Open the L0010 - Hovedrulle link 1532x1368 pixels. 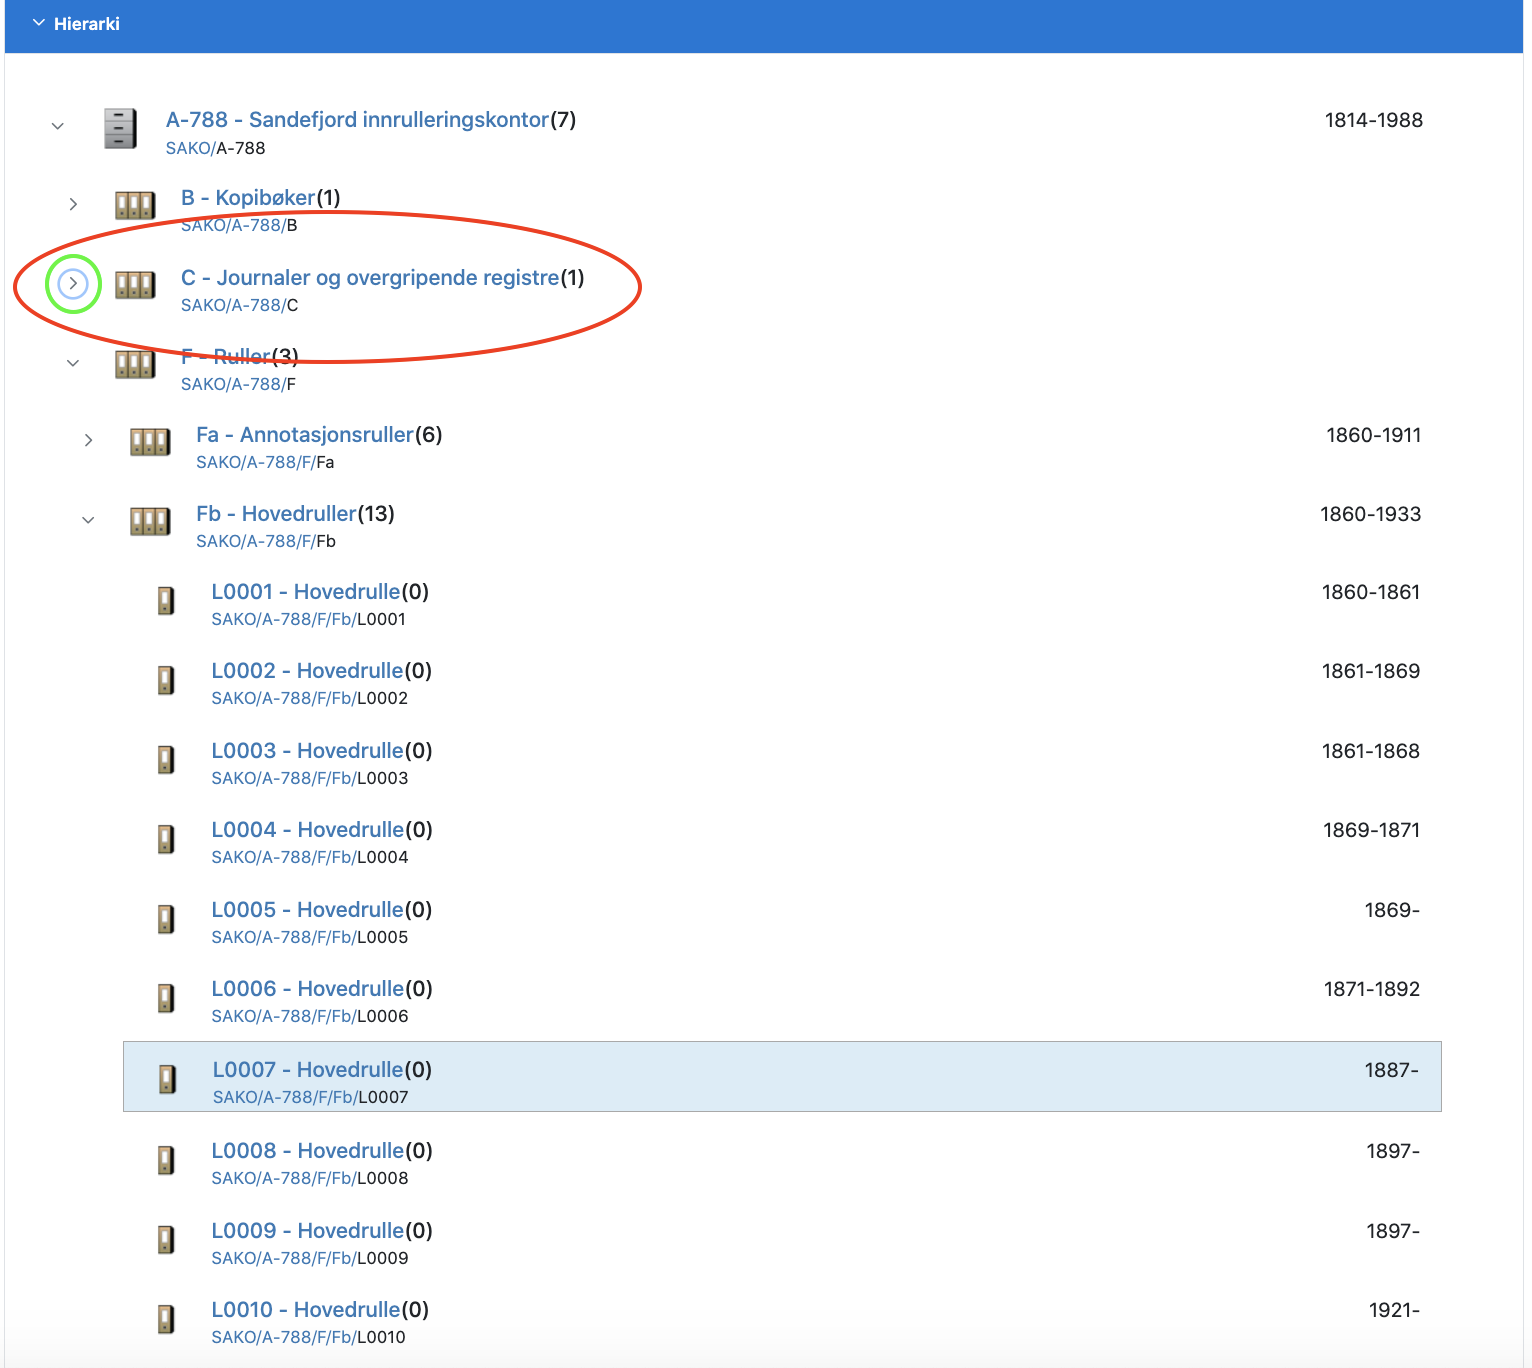(306, 1310)
